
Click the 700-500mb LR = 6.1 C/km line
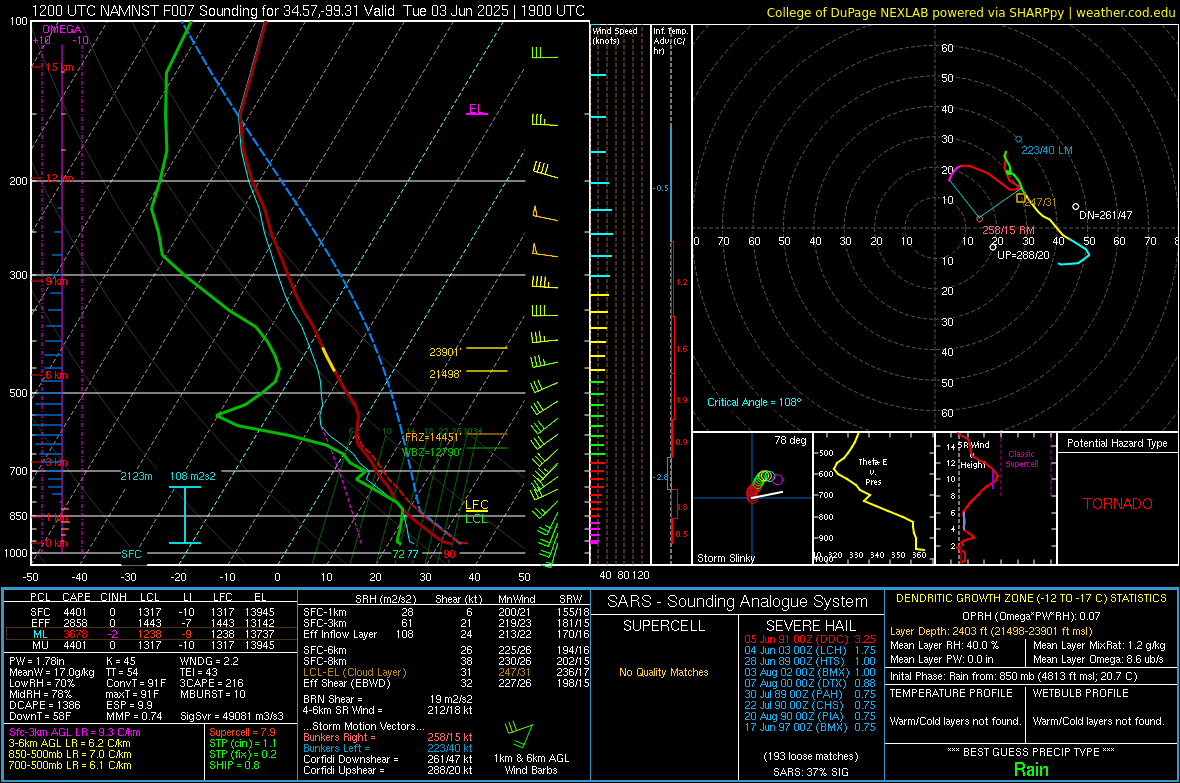coord(70,766)
